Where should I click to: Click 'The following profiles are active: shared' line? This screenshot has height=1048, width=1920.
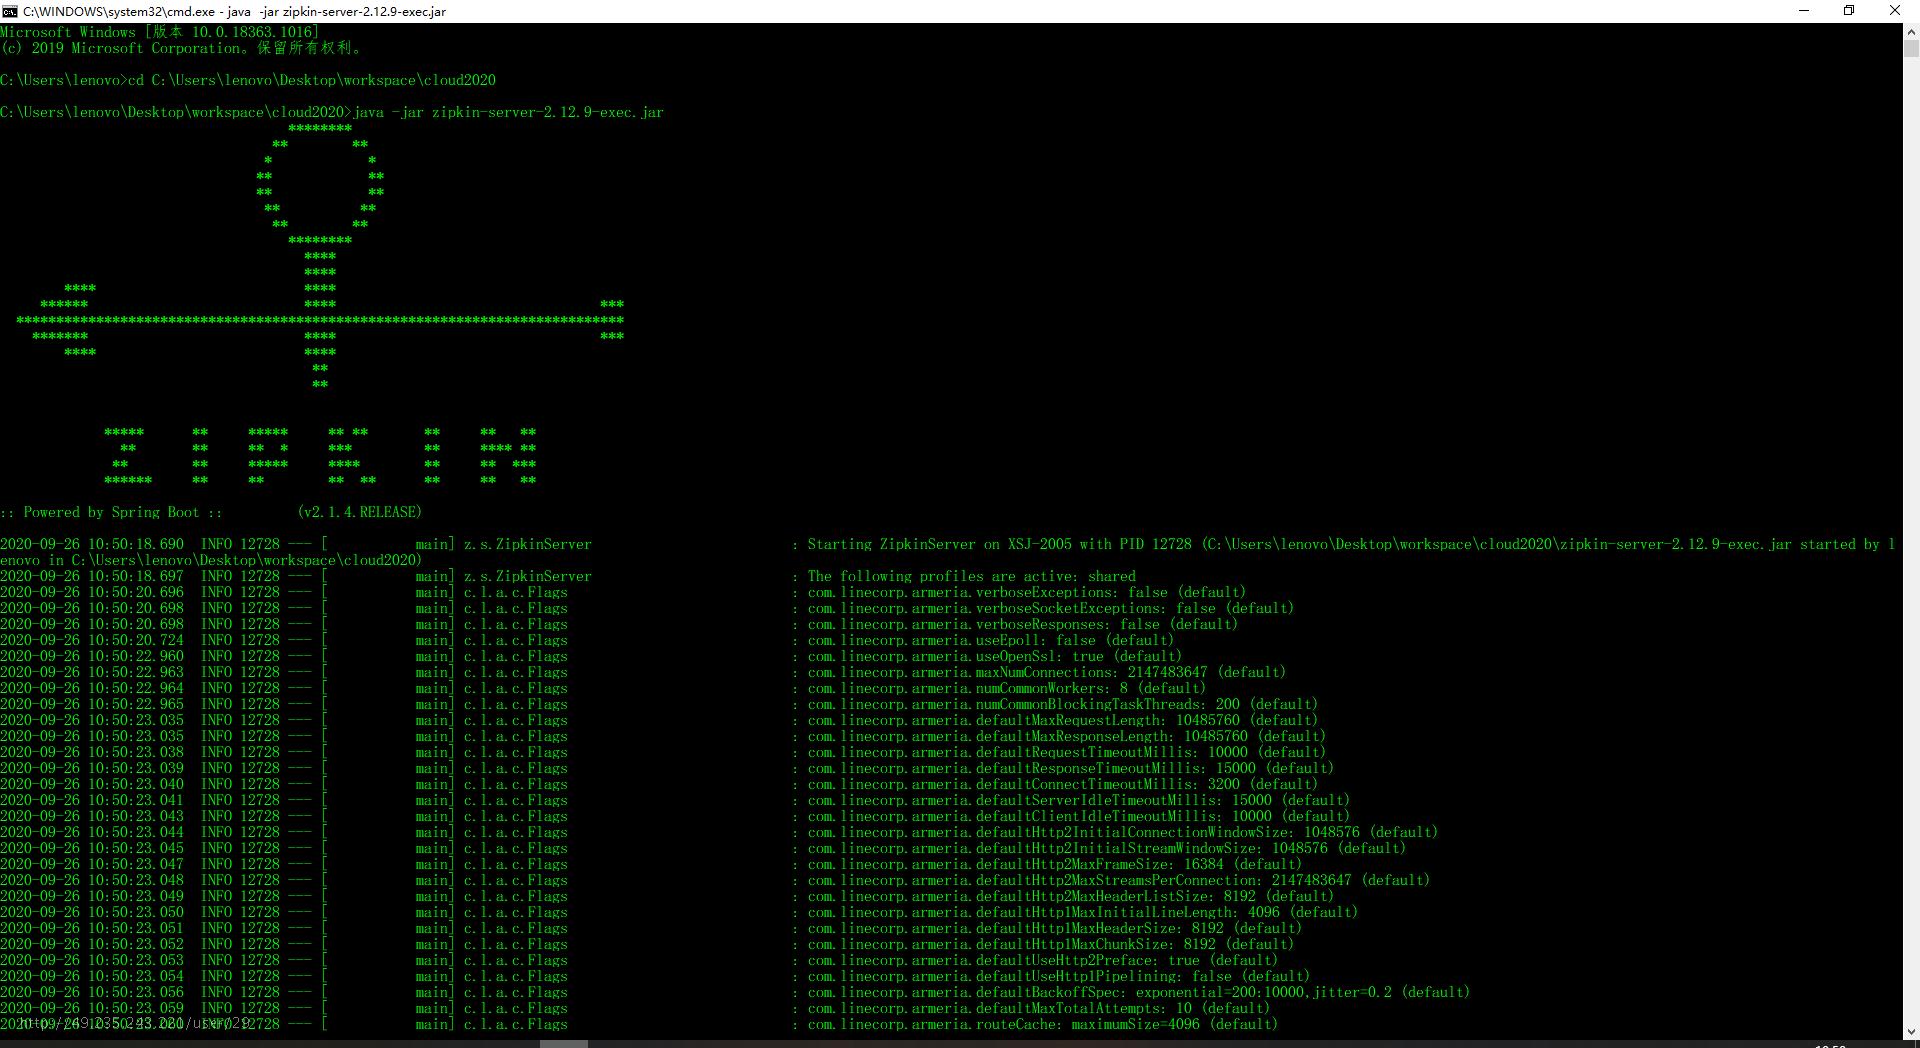[972, 576]
